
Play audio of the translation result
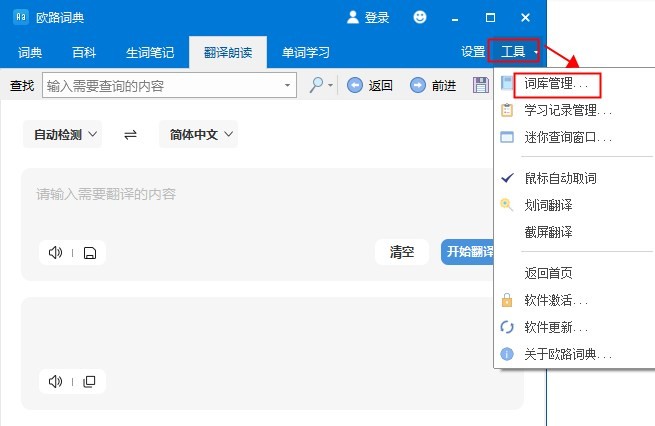[x=55, y=381]
